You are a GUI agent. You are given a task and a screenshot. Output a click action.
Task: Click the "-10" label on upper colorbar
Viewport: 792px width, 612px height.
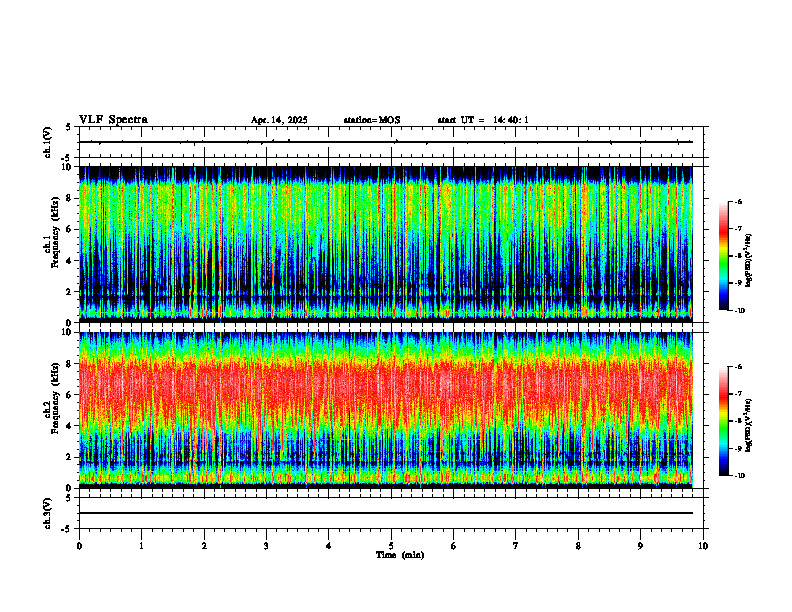click(739, 311)
